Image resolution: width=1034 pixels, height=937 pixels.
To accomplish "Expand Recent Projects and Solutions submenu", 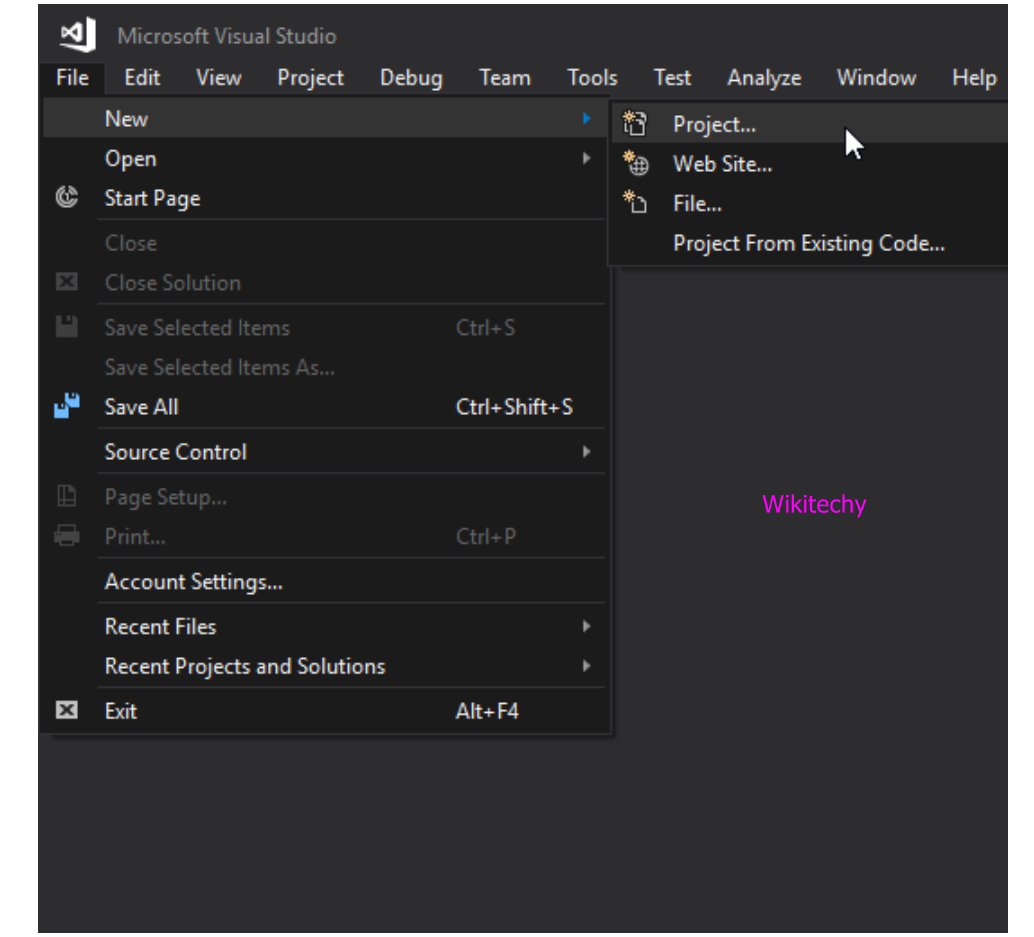I will [587, 667].
